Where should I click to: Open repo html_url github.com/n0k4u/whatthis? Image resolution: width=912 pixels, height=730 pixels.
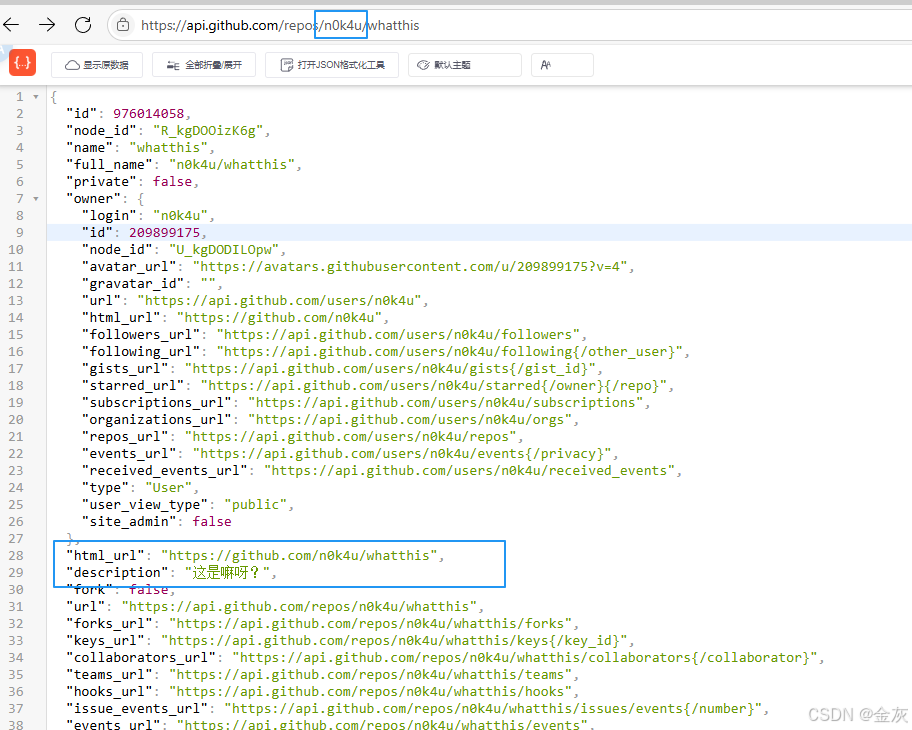click(300, 555)
